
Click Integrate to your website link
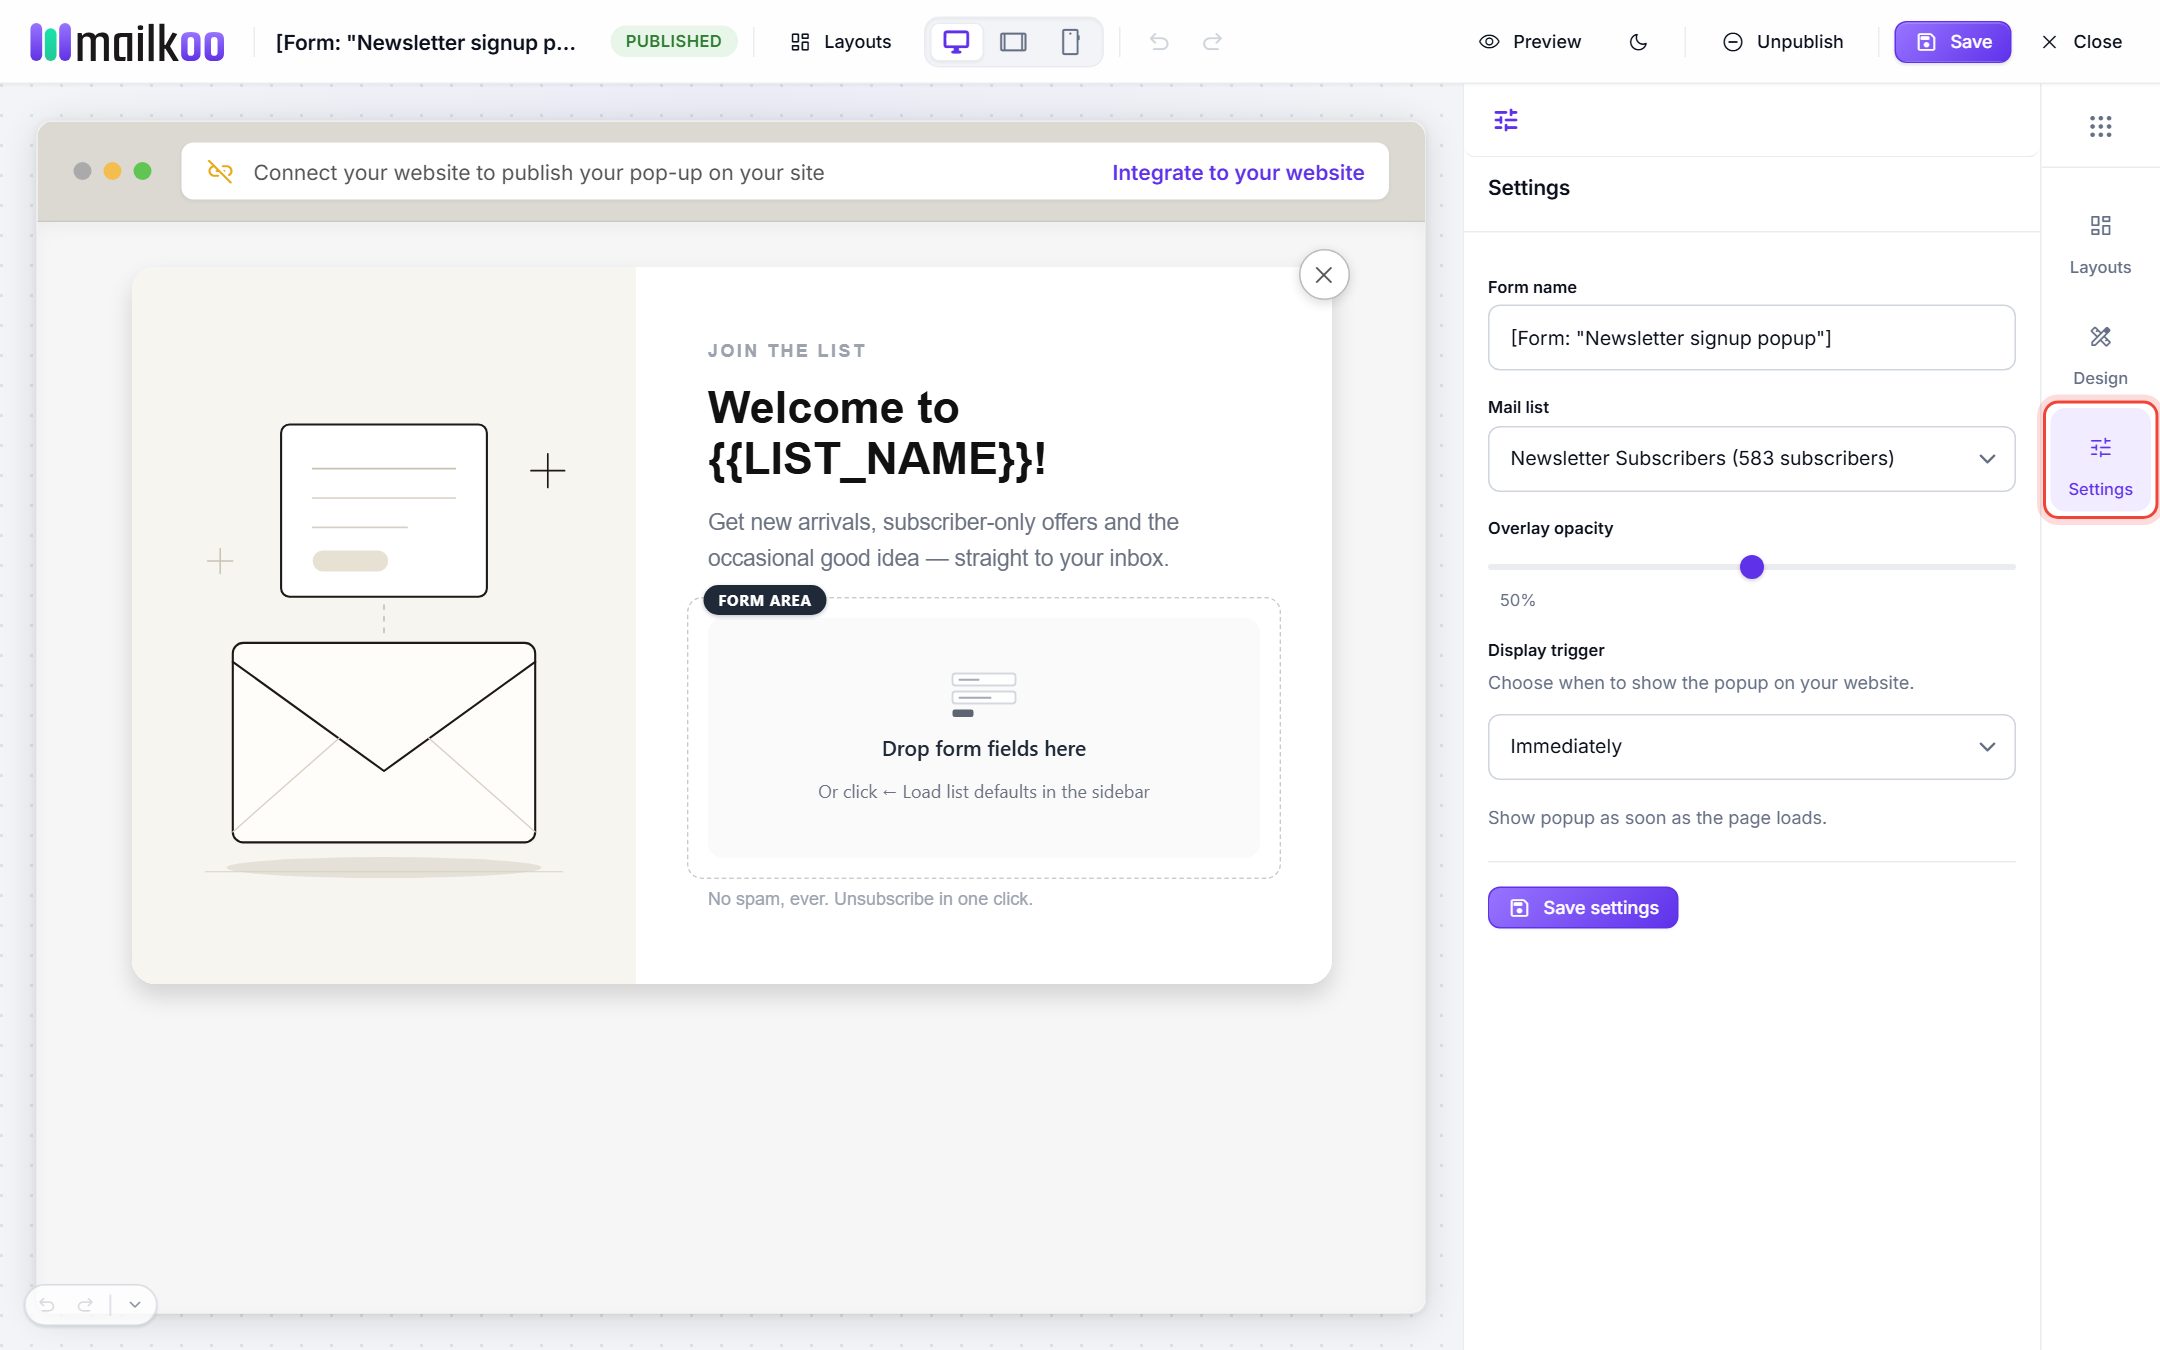pyautogui.click(x=1238, y=172)
